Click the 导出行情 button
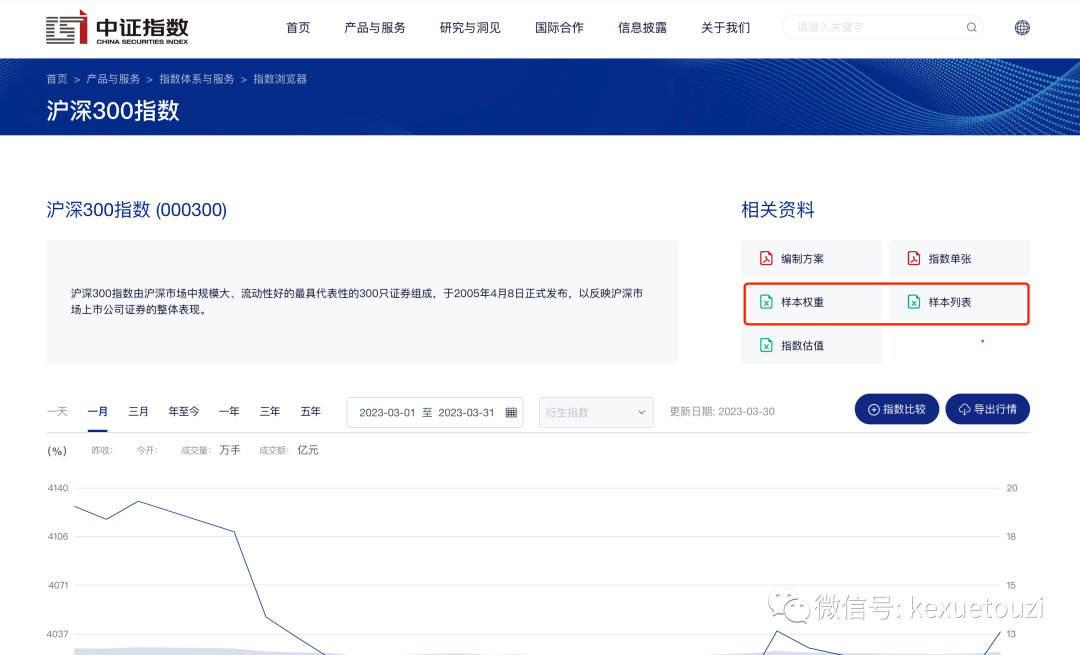The height and width of the screenshot is (655, 1080). pos(988,409)
